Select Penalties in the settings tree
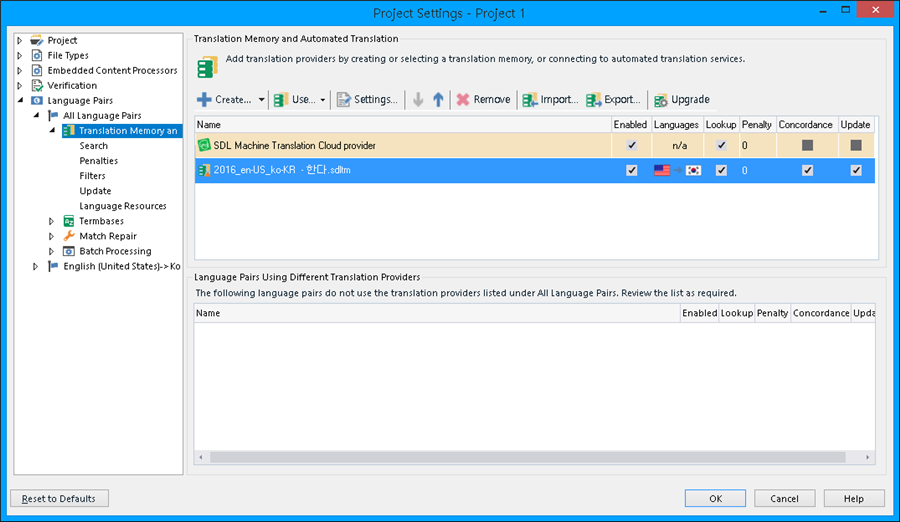Image resolution: width=900 pixels, height=522 pixels. [99, 161]
